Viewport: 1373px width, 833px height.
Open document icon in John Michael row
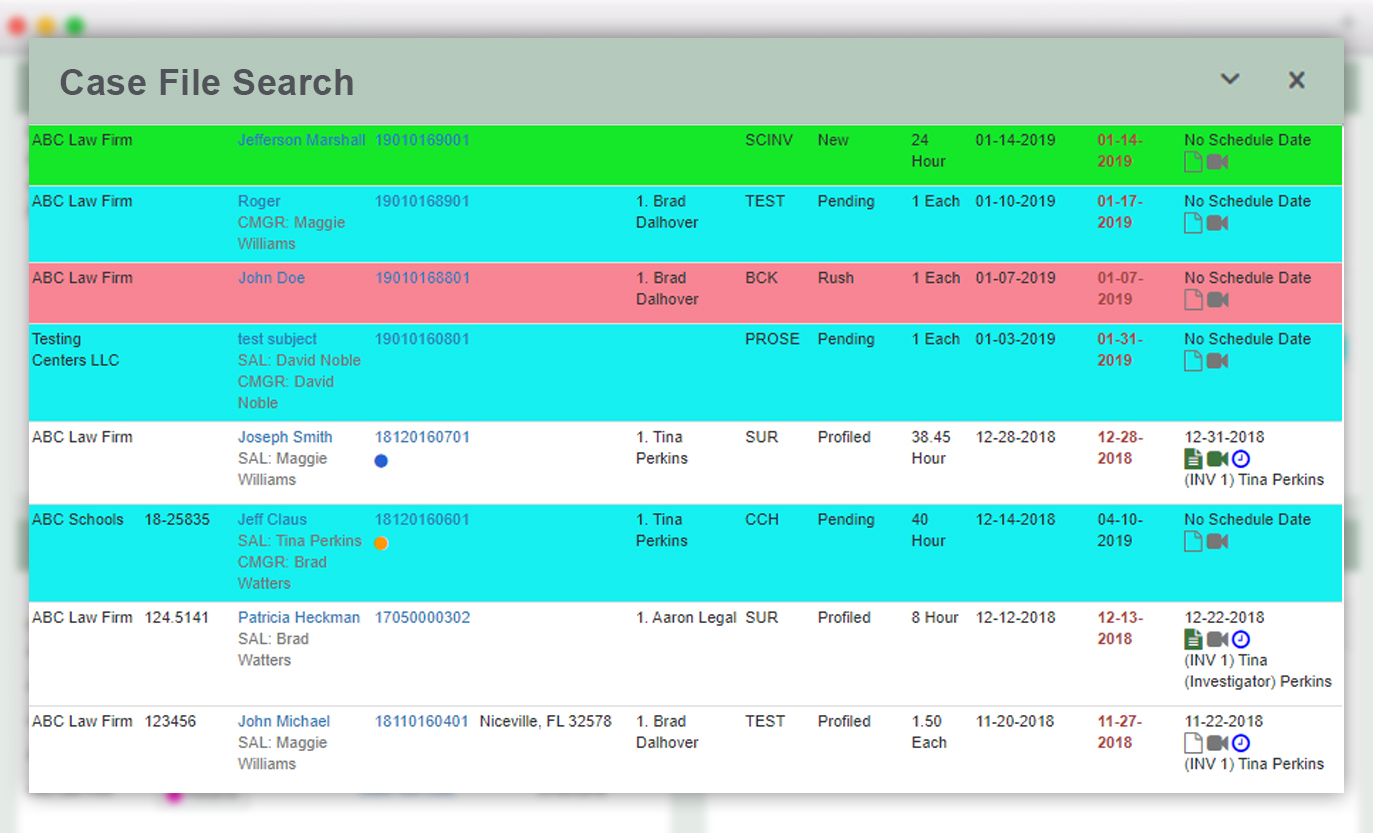1193,743
